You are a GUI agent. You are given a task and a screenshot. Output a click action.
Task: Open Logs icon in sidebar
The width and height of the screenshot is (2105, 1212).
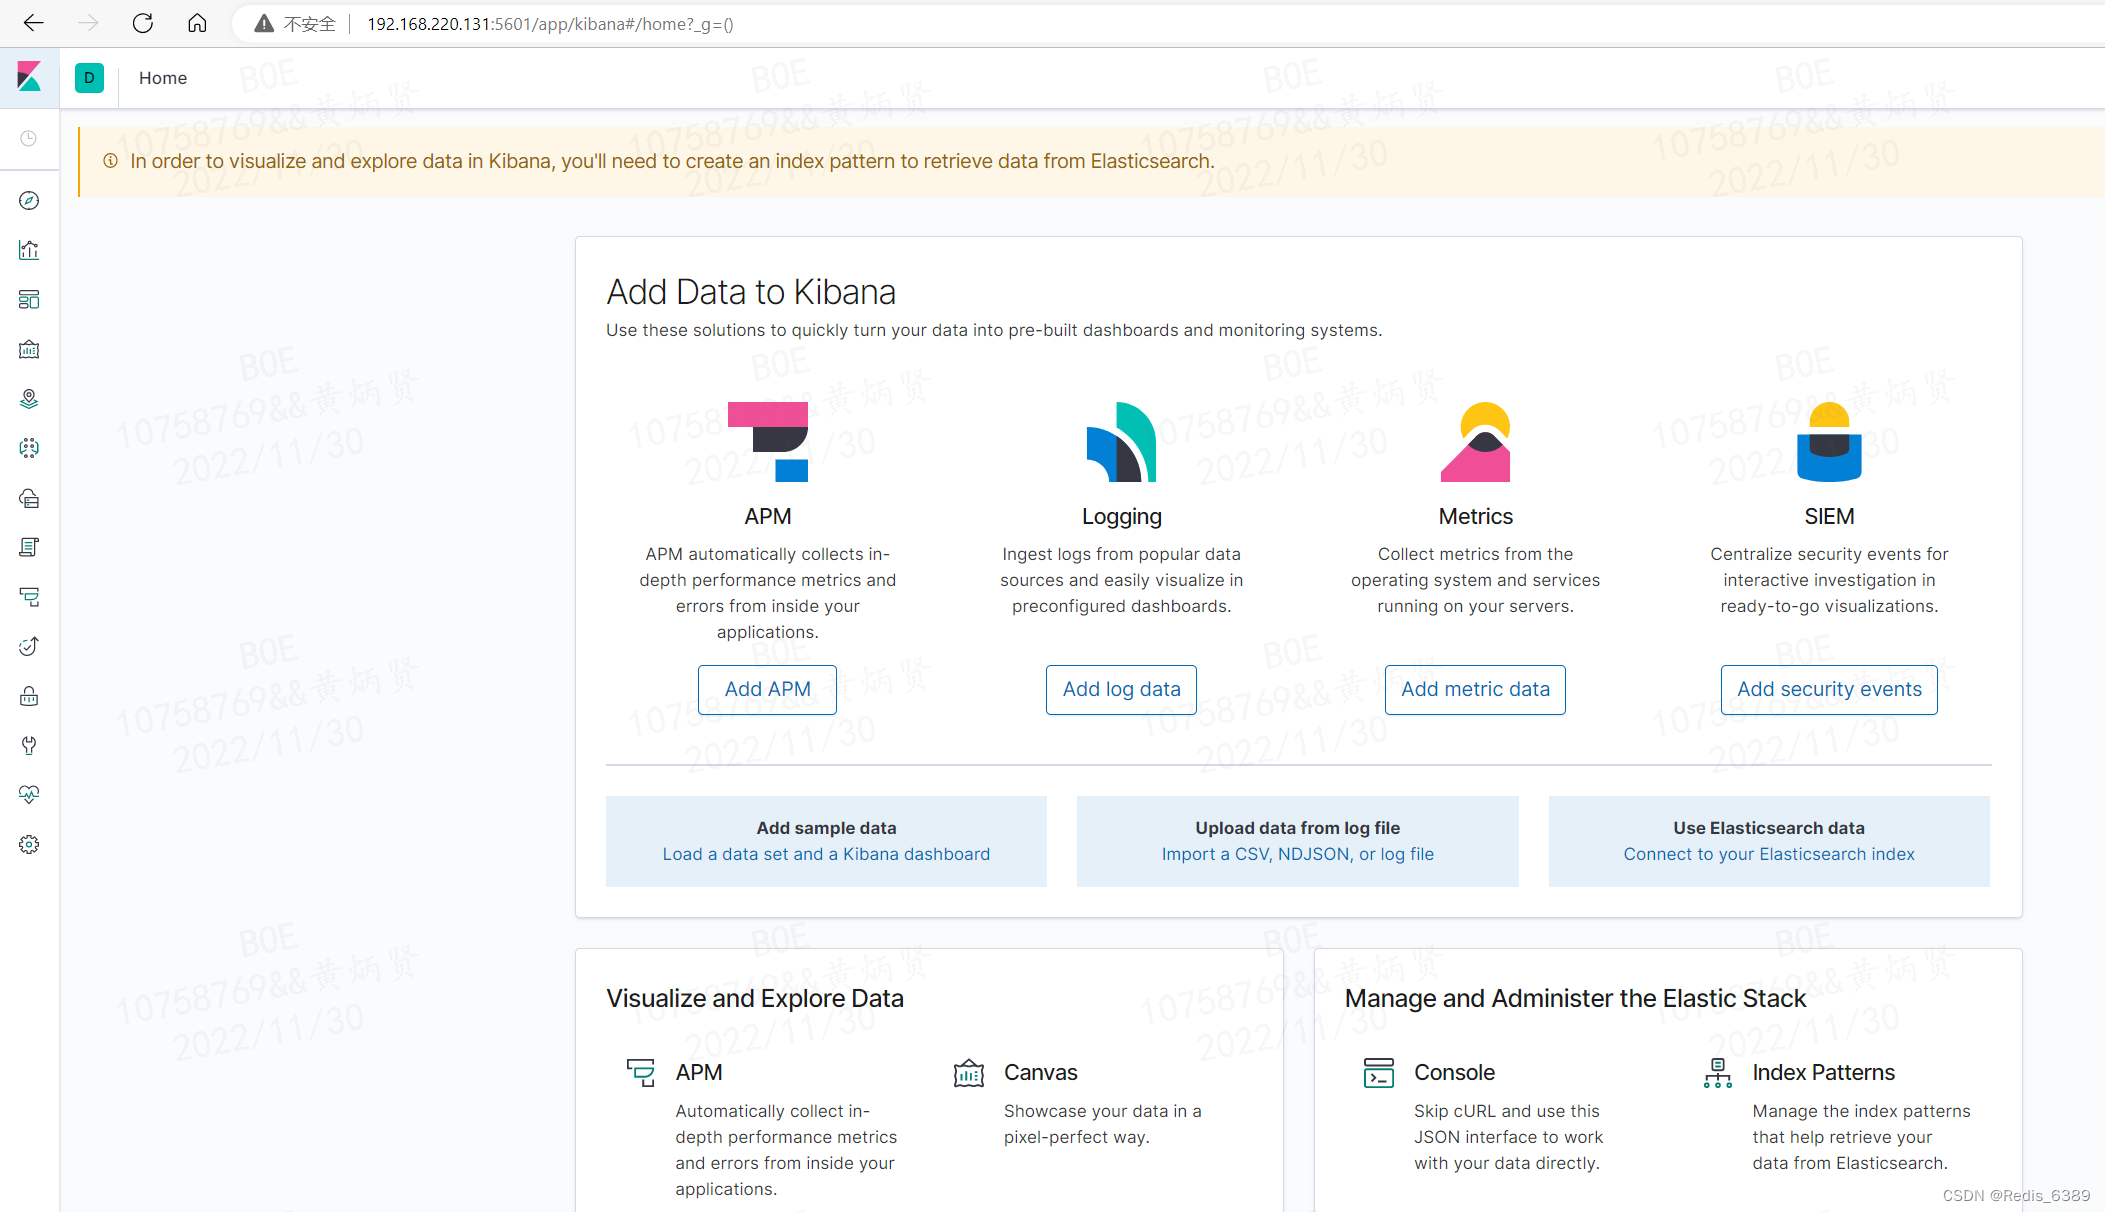click(x=29, y=547)
